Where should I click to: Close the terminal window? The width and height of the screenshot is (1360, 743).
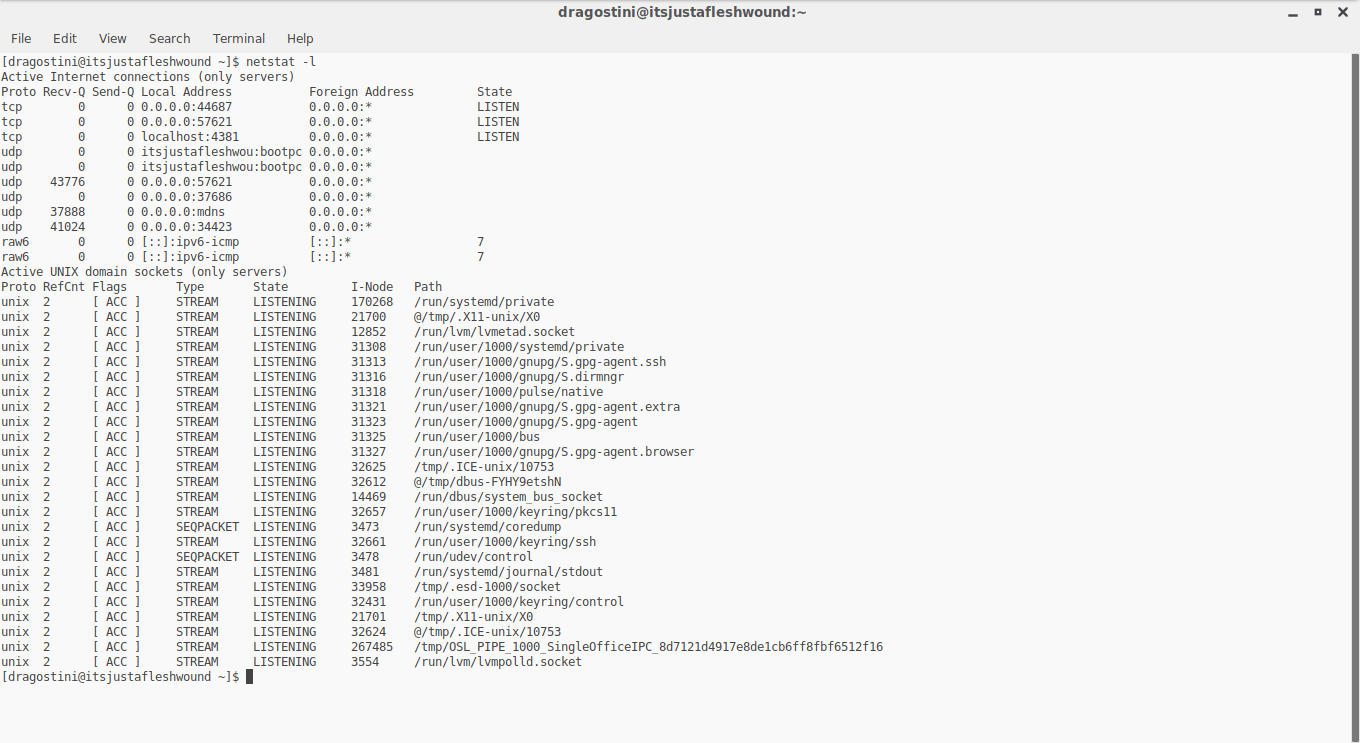click(x=1342, y=12)
